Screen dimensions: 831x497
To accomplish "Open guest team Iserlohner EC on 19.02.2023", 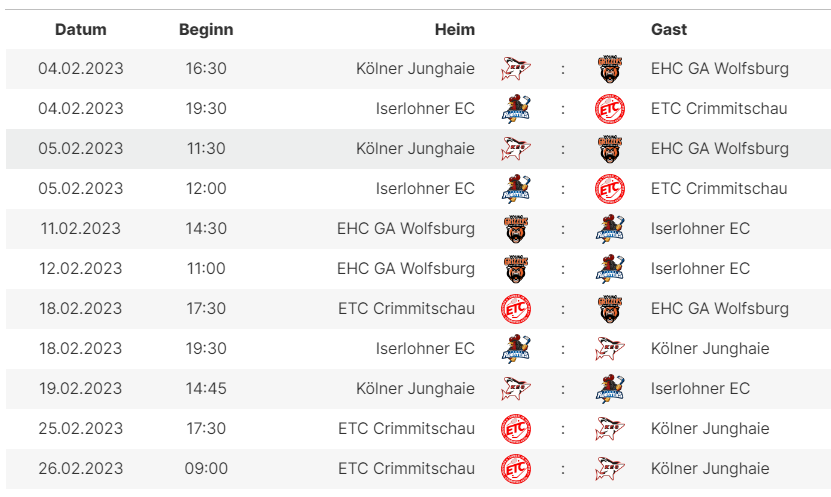I will (x=700, y=388).
